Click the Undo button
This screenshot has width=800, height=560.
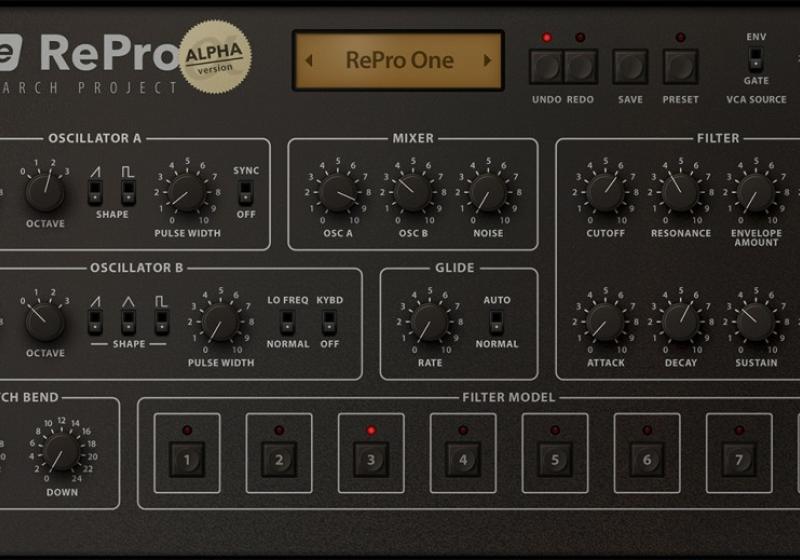[546, 67]
